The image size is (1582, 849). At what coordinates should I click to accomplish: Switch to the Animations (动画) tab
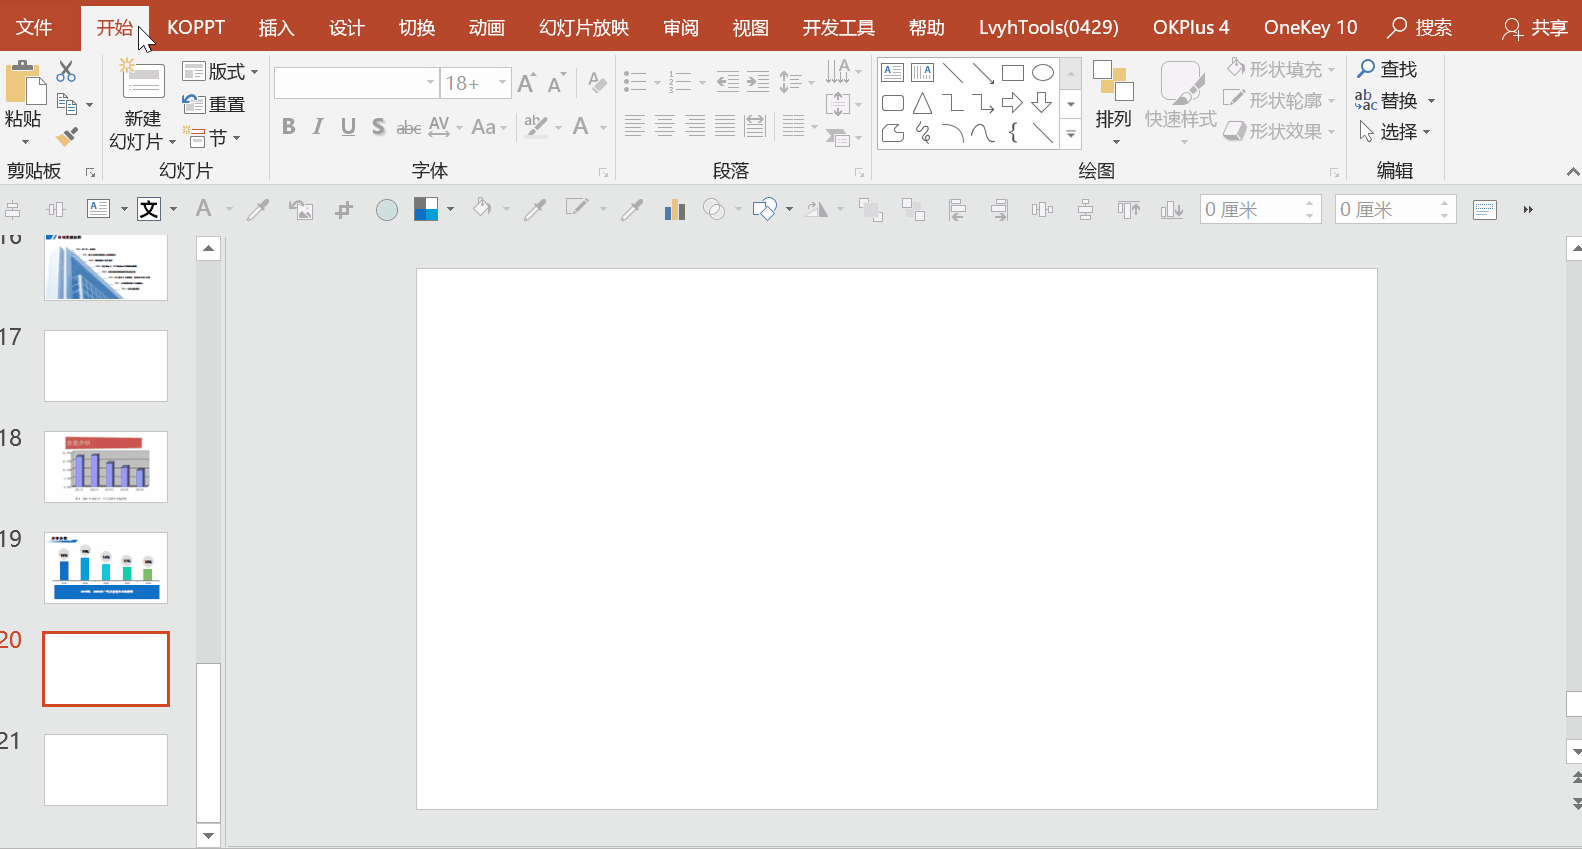click(486, 27)
